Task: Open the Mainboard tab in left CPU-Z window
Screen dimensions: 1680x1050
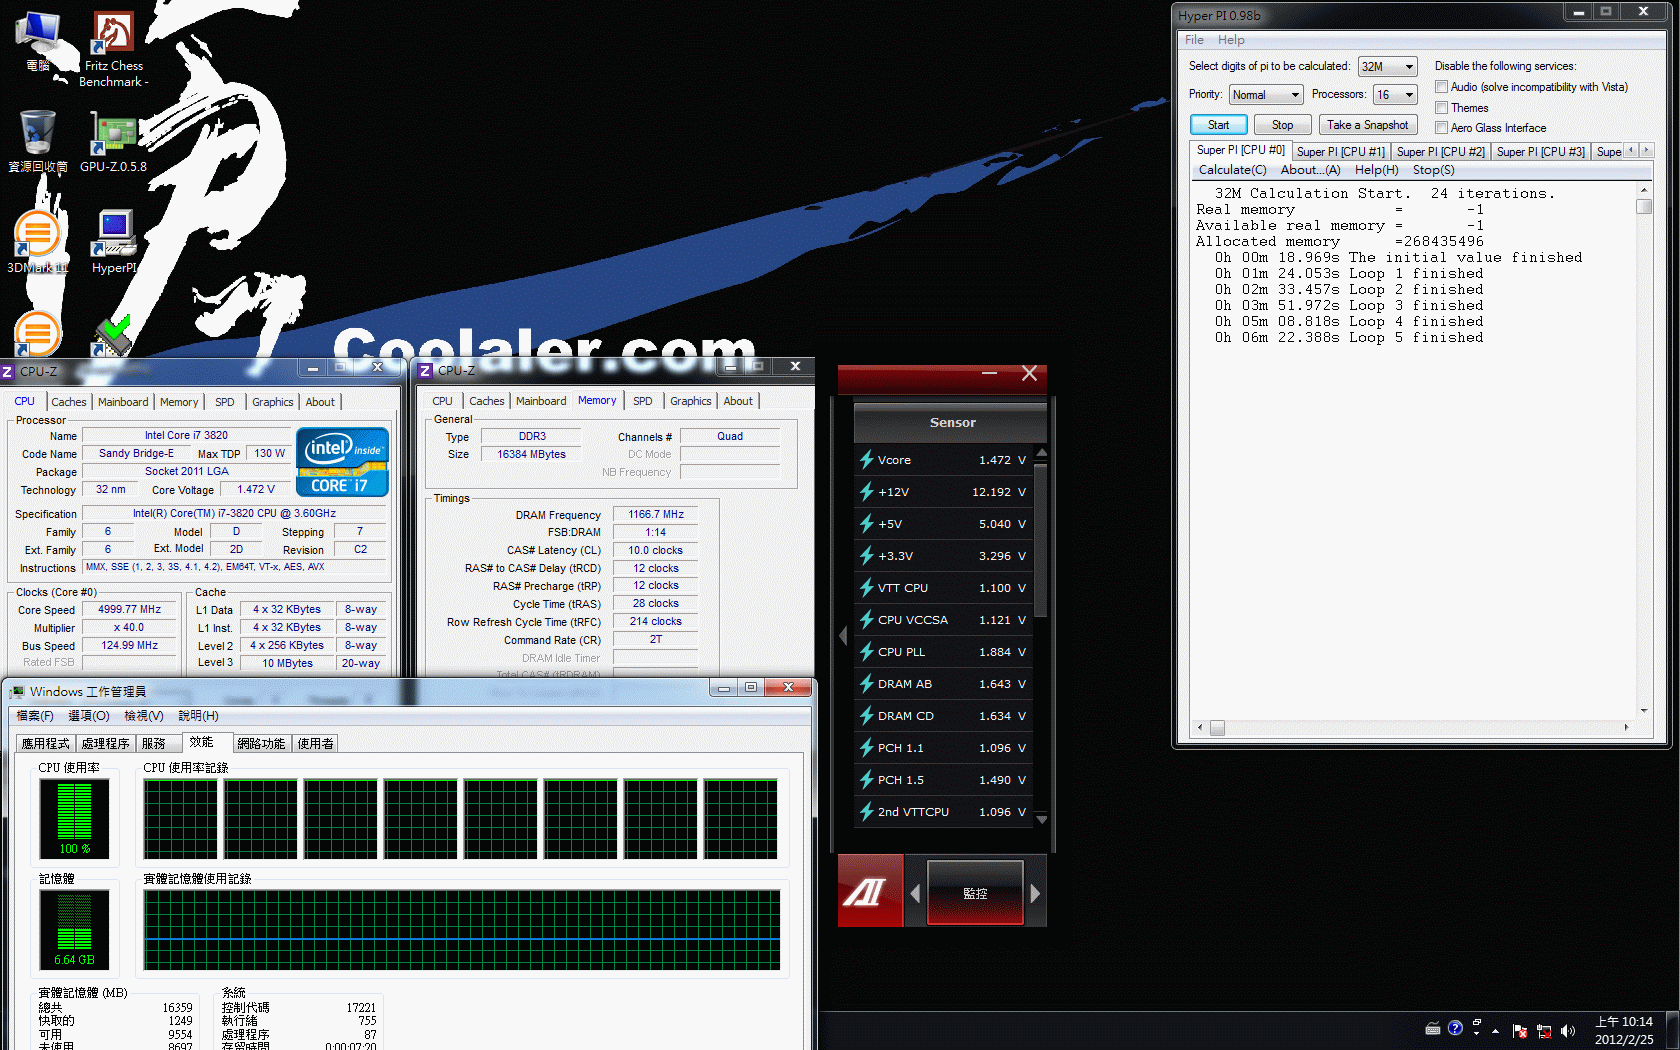Action: tap(123, 402)
